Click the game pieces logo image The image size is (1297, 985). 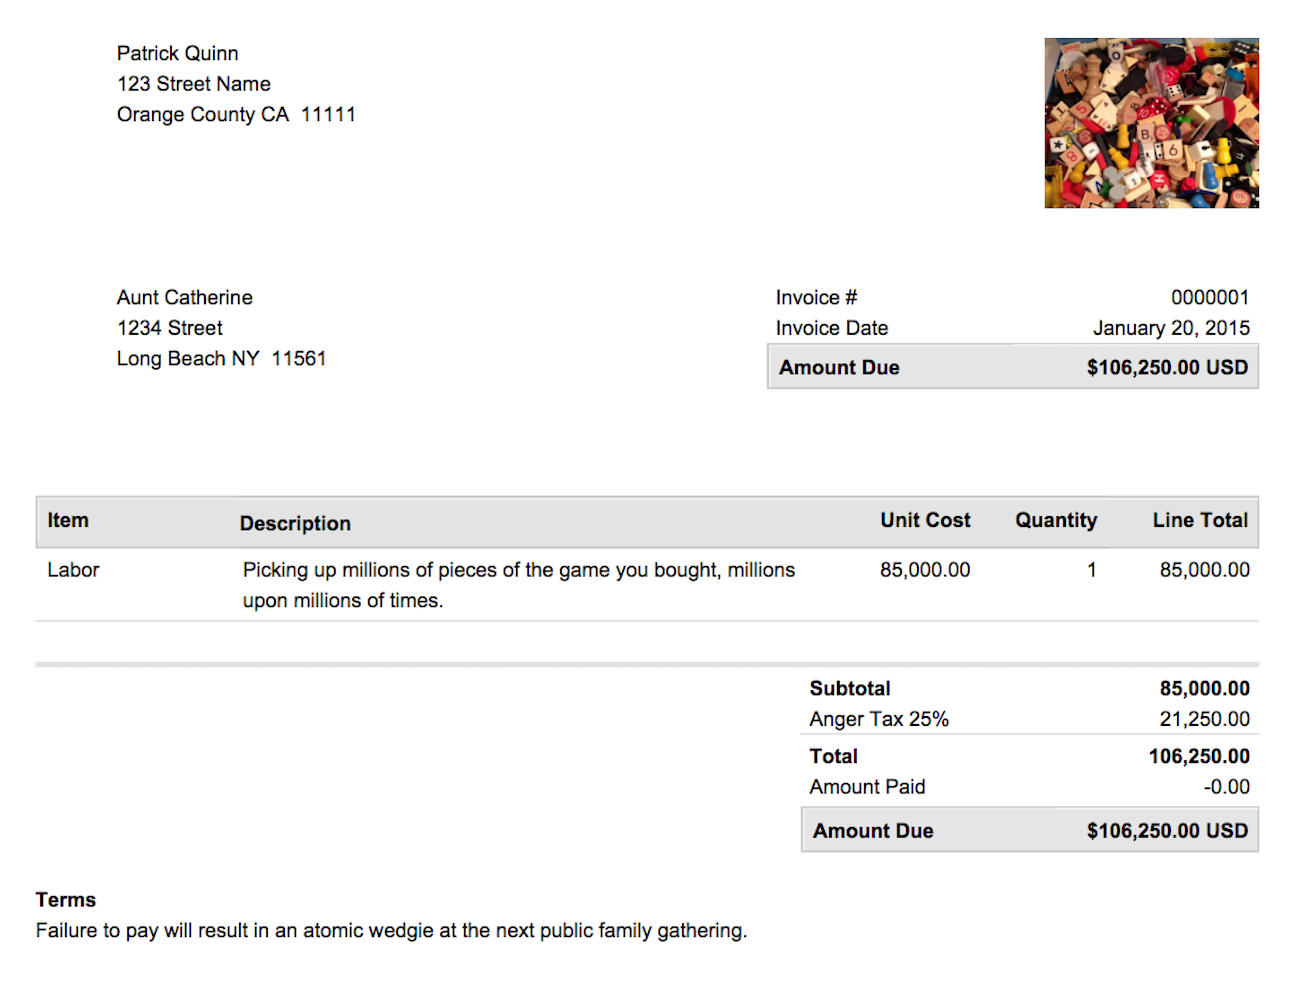1151,123
